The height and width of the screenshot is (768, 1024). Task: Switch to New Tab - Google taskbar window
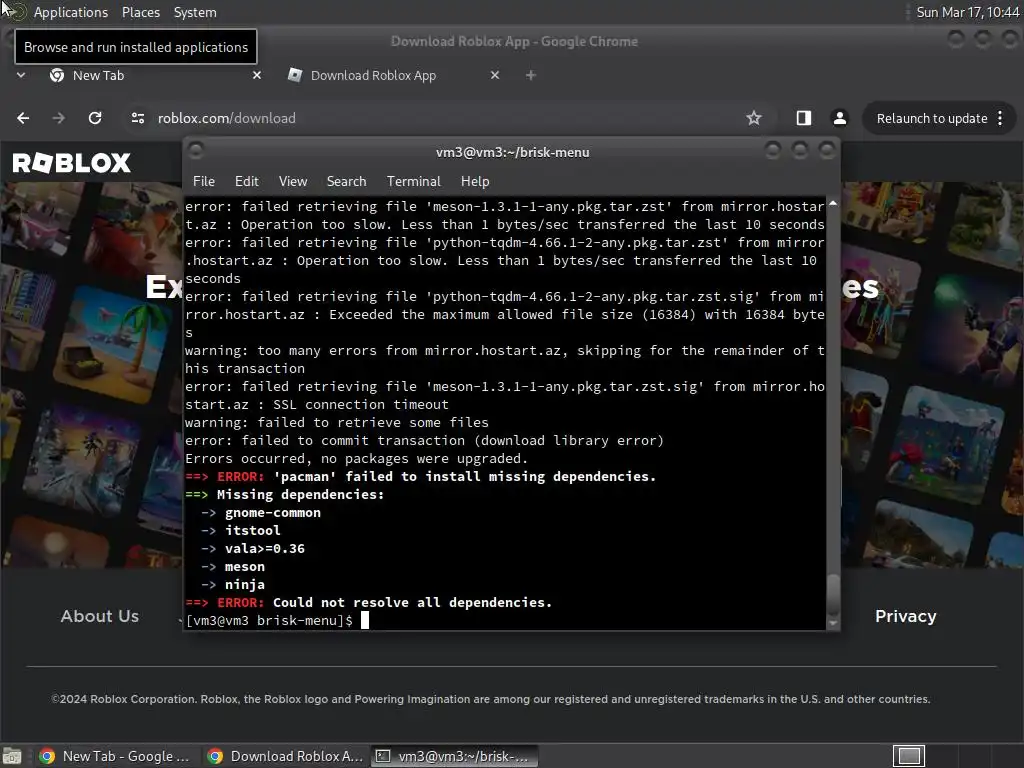click(114, 756)
